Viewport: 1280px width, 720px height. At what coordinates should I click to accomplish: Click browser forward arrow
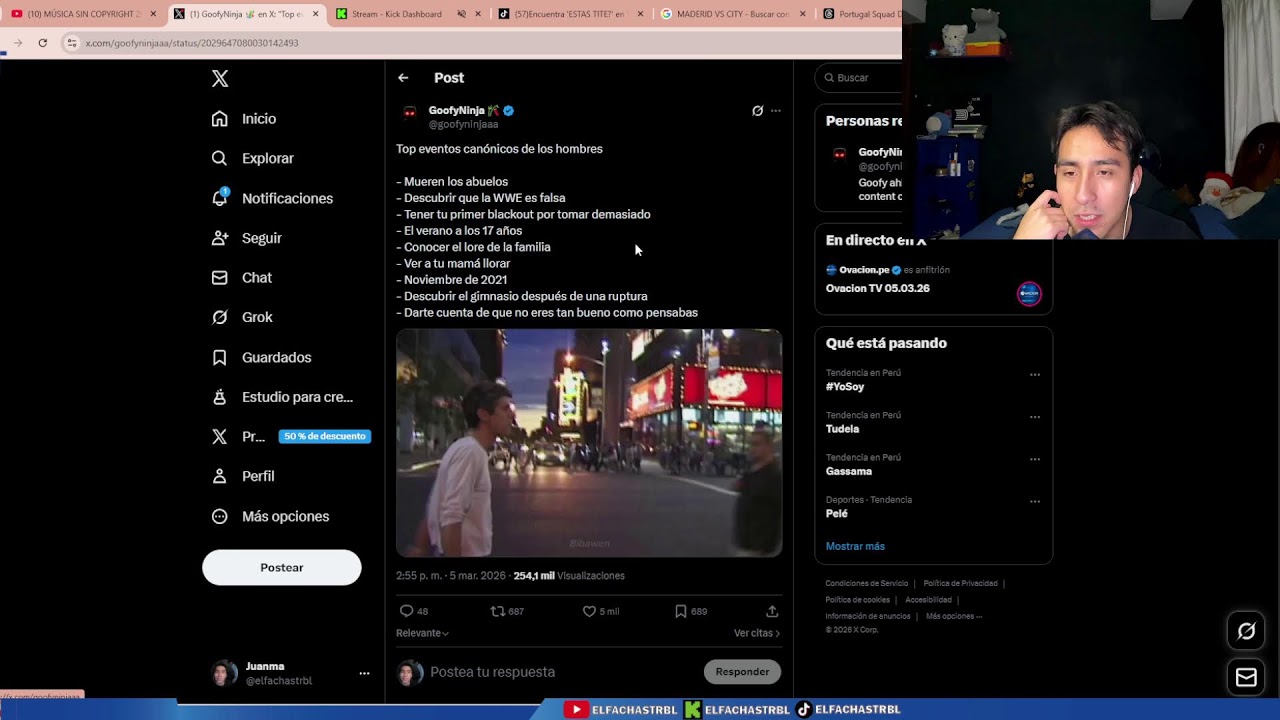click(x=17, y=43)
